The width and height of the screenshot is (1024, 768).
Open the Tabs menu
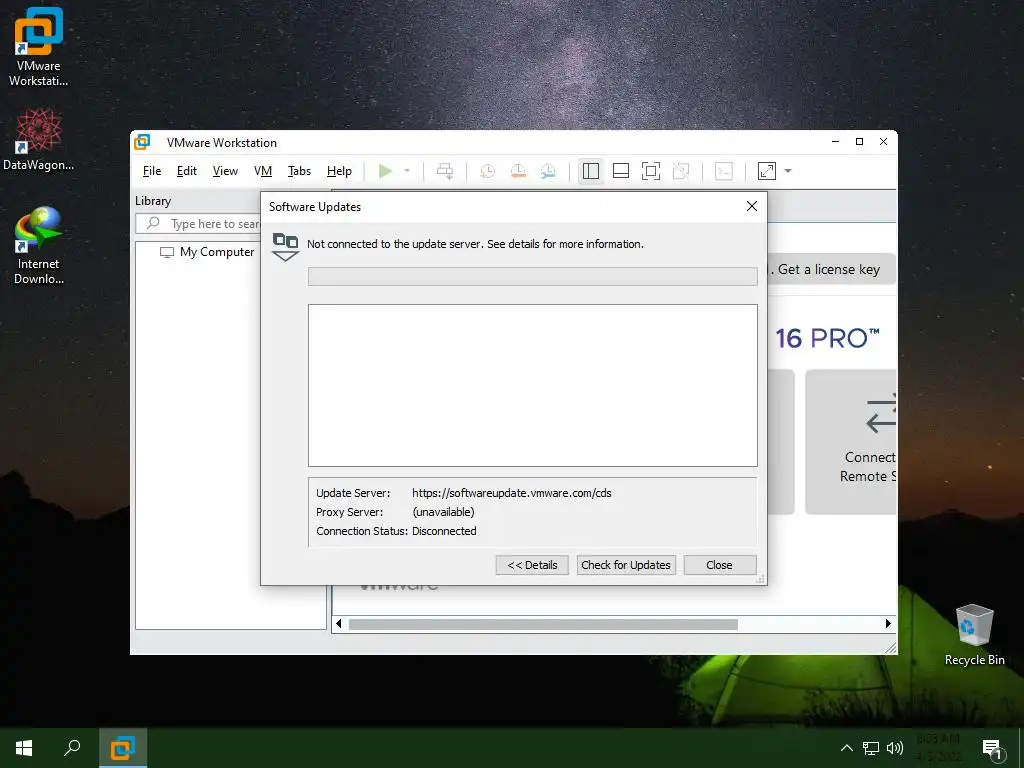[299, 171]
